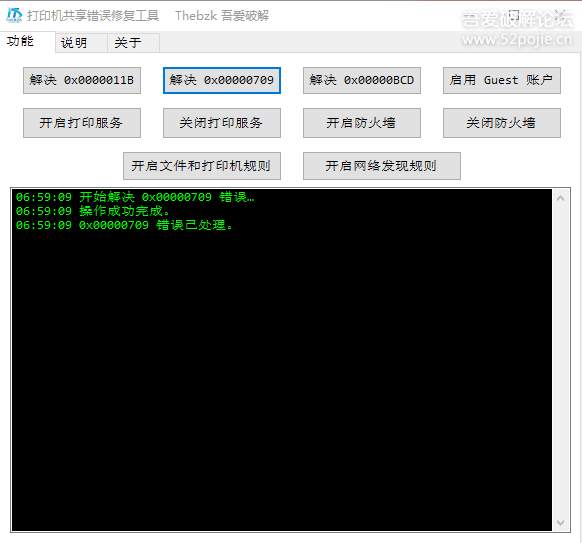Click the log scrollbar down arrow
Screen dimensions: 582x543
560,523
